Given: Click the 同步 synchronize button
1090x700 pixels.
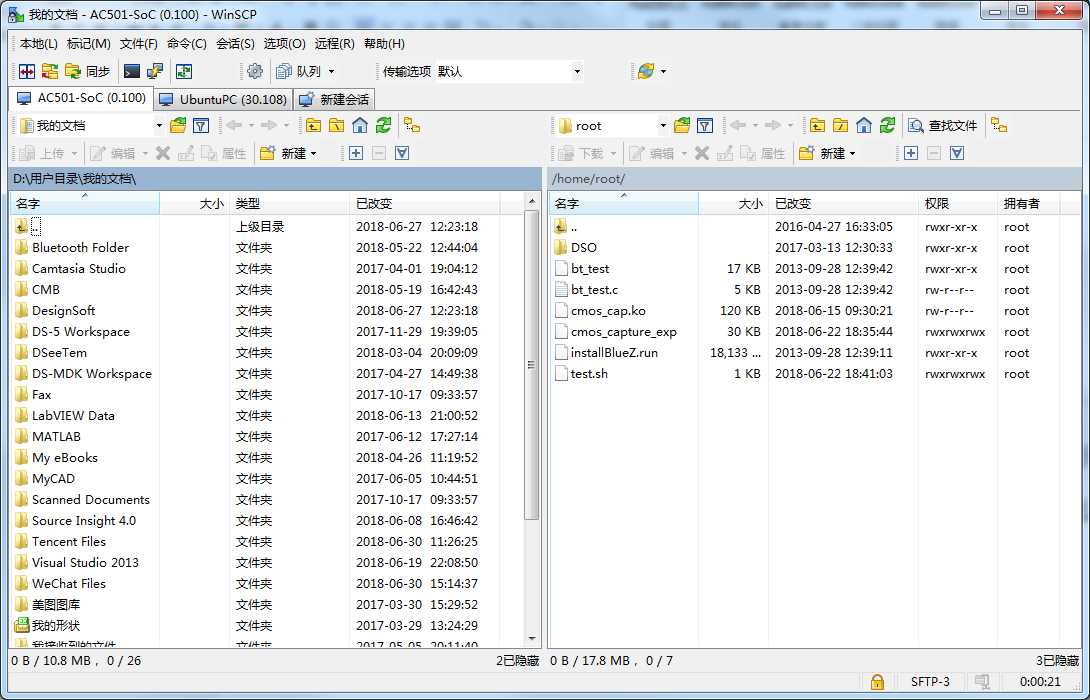Looking at the screenshot, I should pyautogui.click(x=88, y=71).
